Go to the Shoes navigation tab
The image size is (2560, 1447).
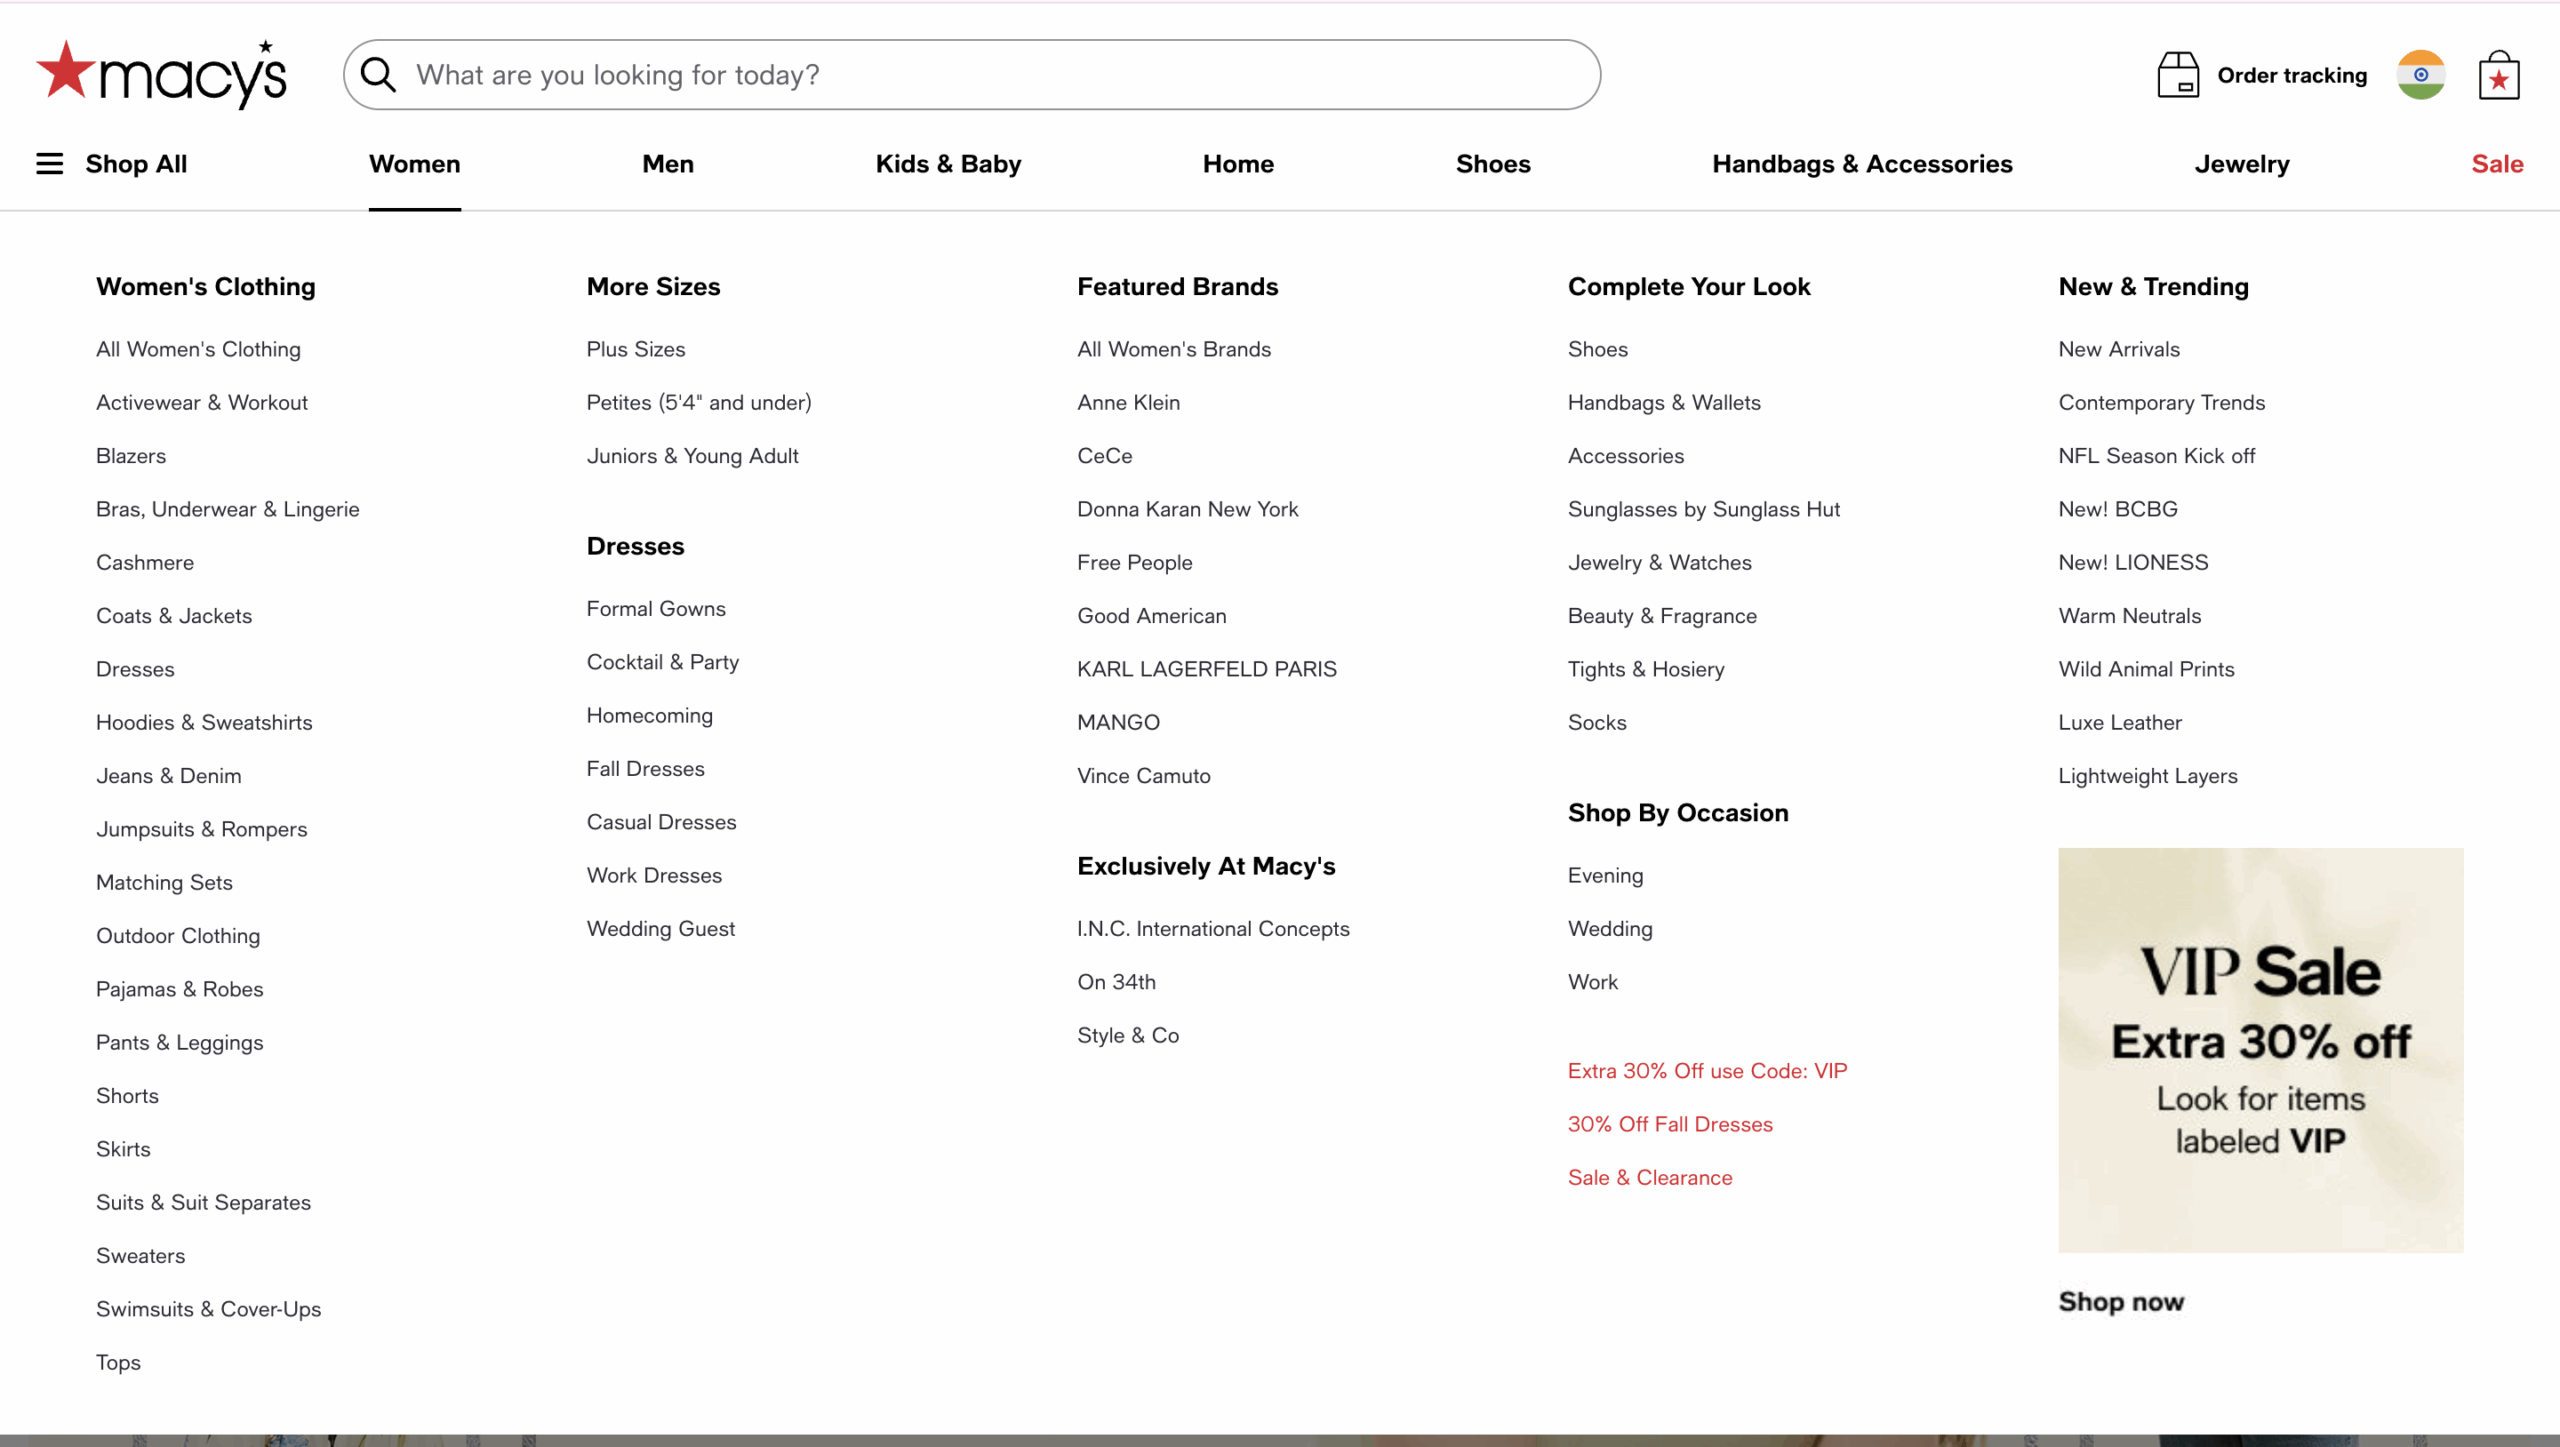pos(1493,164)
